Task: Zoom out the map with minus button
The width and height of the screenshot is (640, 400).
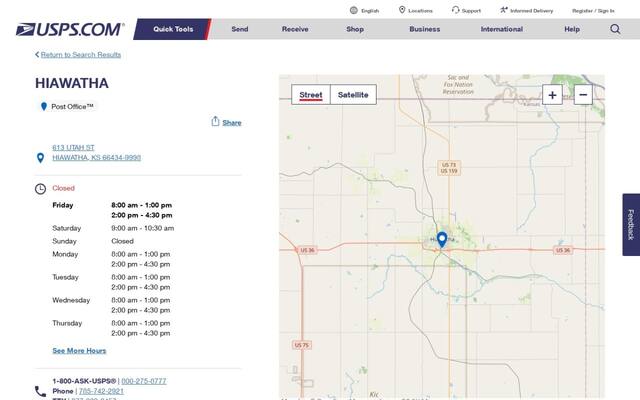Action: pyautogui.click(x=583, y=95)
